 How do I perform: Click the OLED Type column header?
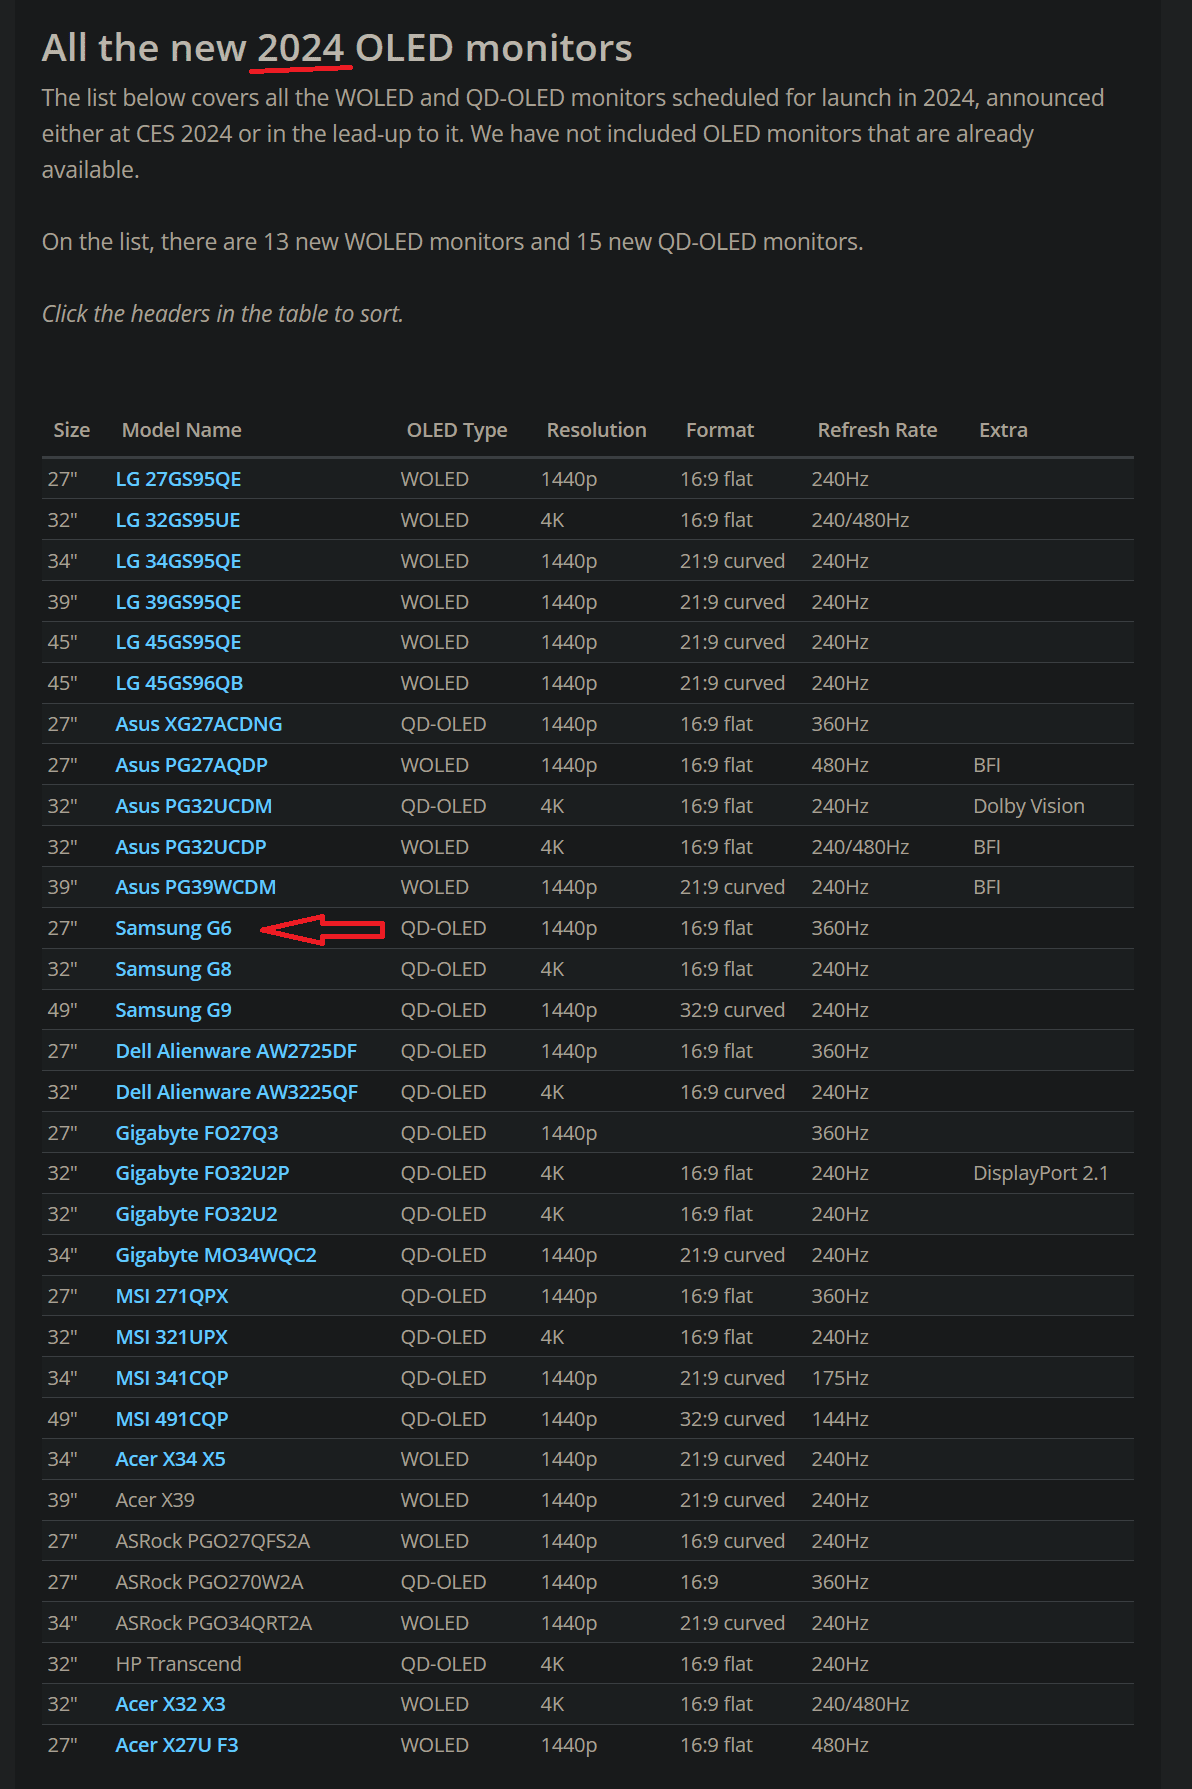pyautogui.click(x=456, y=430)
